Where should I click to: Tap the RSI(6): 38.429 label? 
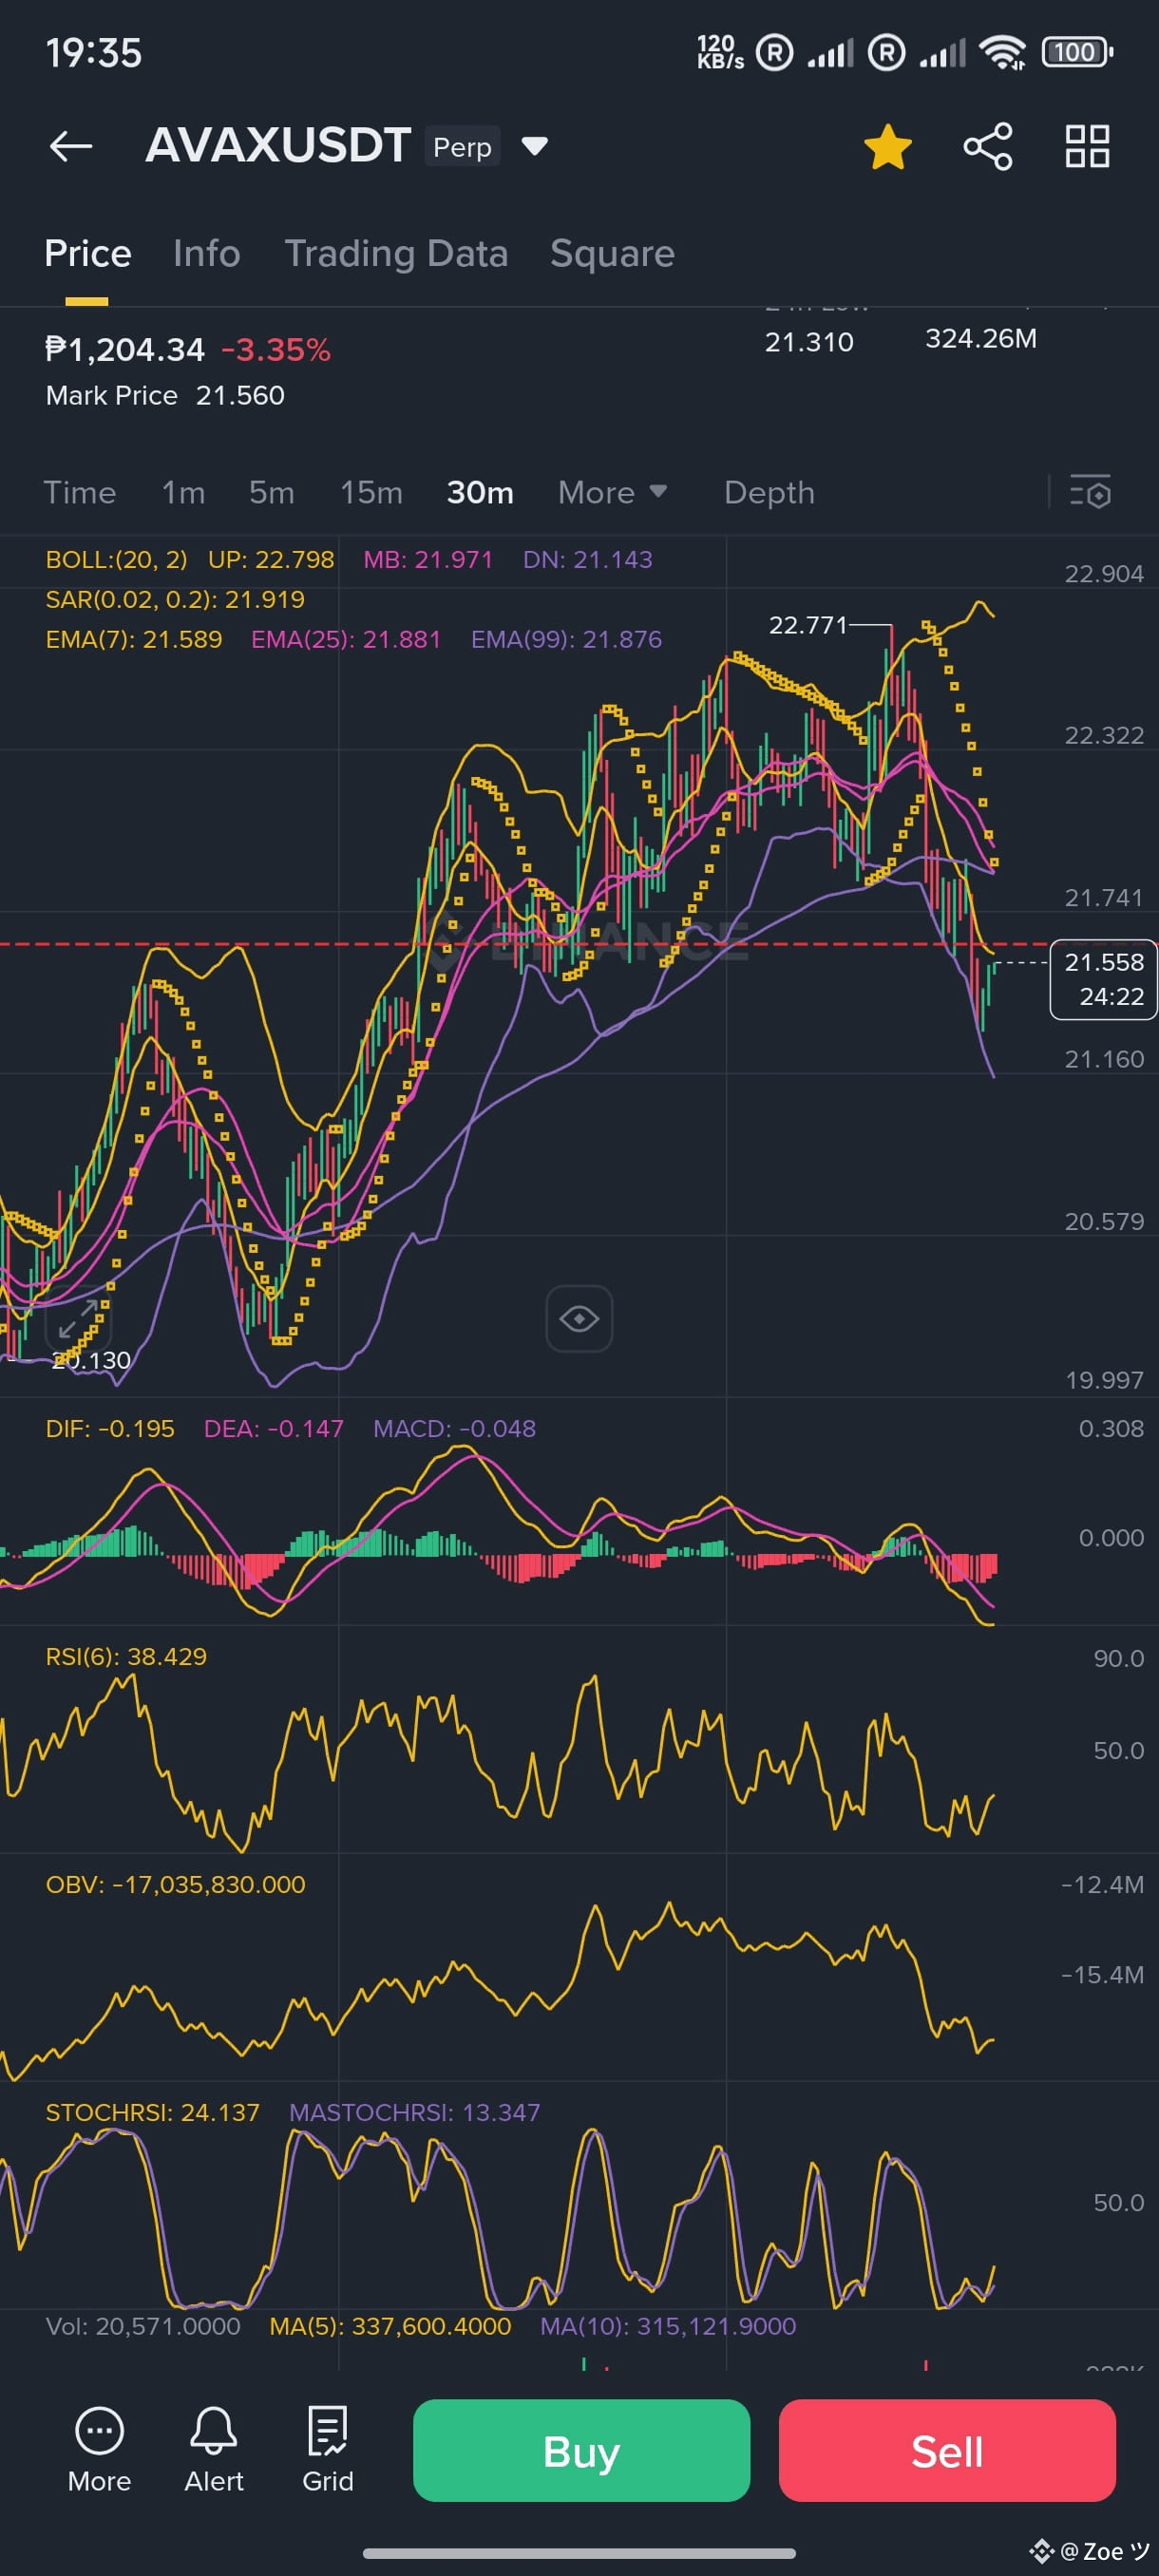pos(126,1656)
